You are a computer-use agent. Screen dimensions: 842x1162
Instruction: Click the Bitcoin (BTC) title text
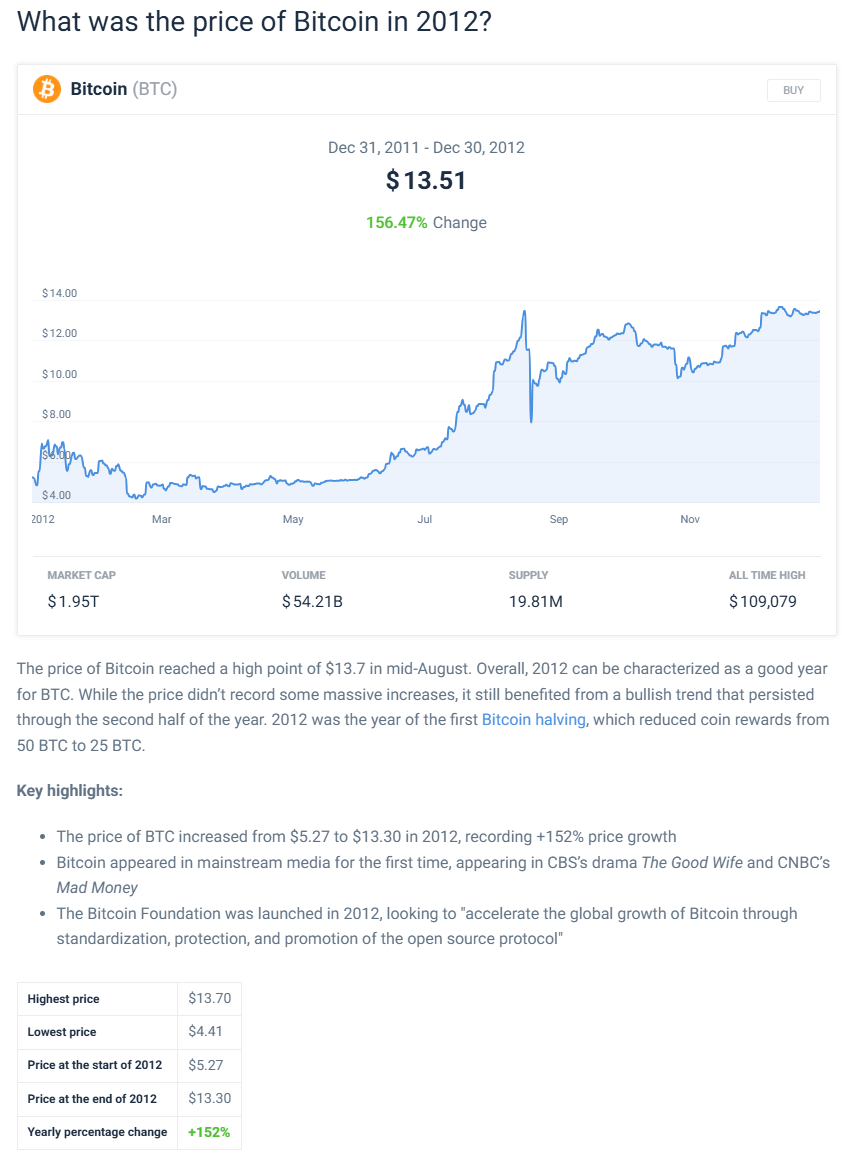point(124,89)
